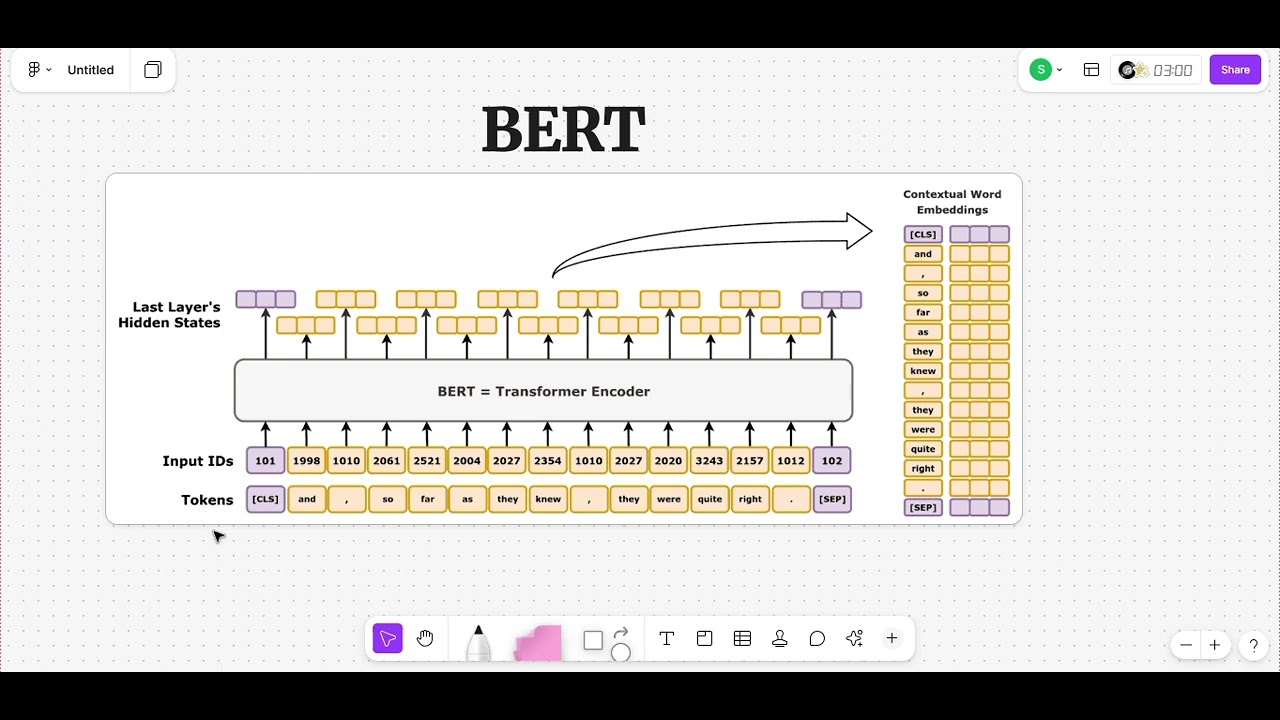Open the pages panel icon beside Untitled
This screenshot has width=1280, height=720.
pos(153,70)
